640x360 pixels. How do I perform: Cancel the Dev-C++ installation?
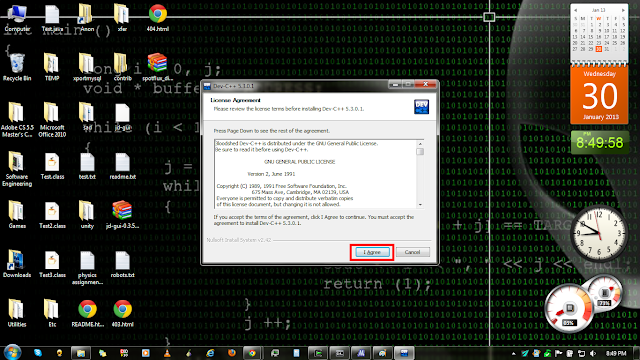pos(412,252)
